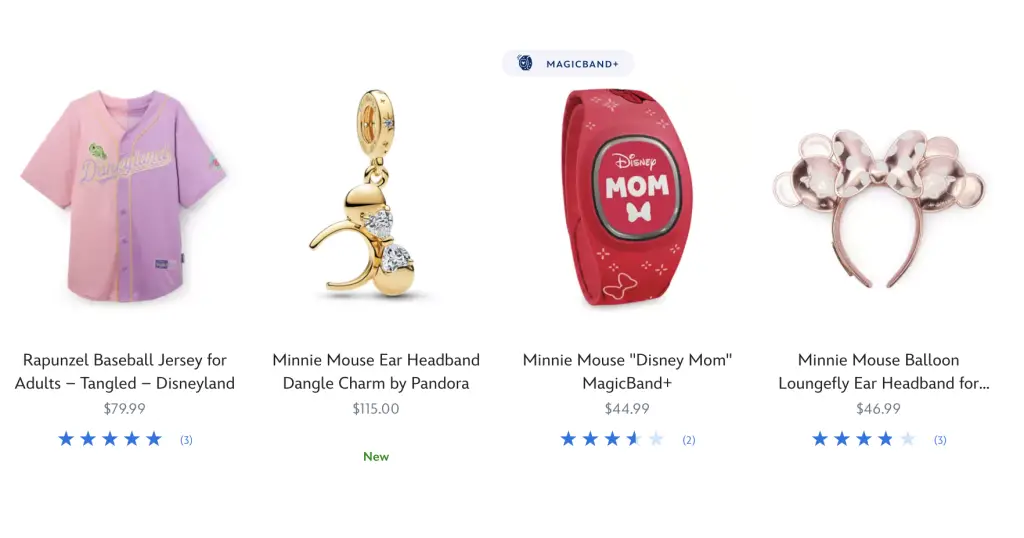
Task: Click the four-star rating under Loungefly headband
Action: [x=863, y=439]
